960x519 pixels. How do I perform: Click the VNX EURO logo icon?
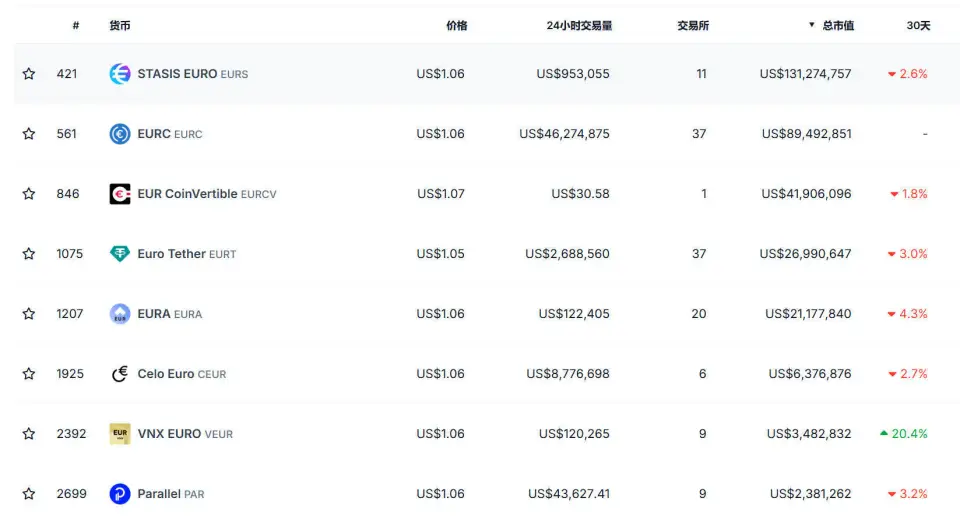coord(120,434)
